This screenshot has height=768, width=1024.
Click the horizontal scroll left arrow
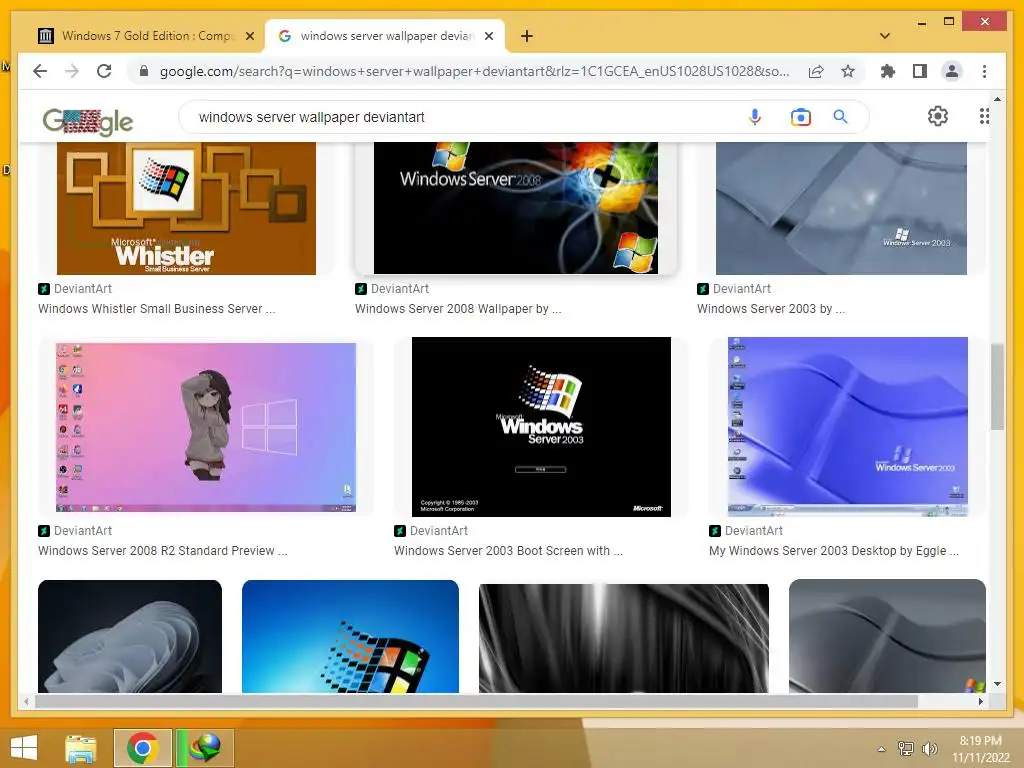[x=26, y=701]
